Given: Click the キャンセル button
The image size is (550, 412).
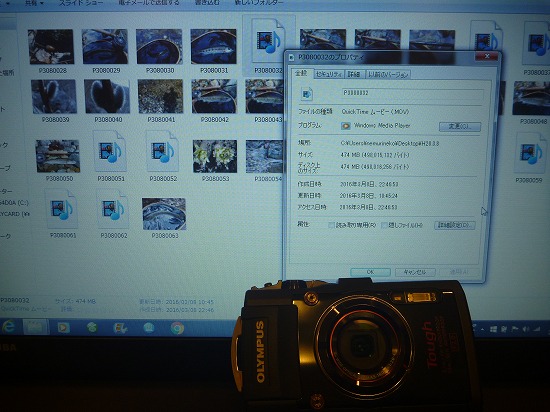Looking at the screenshot, I should tap(415, 272).
